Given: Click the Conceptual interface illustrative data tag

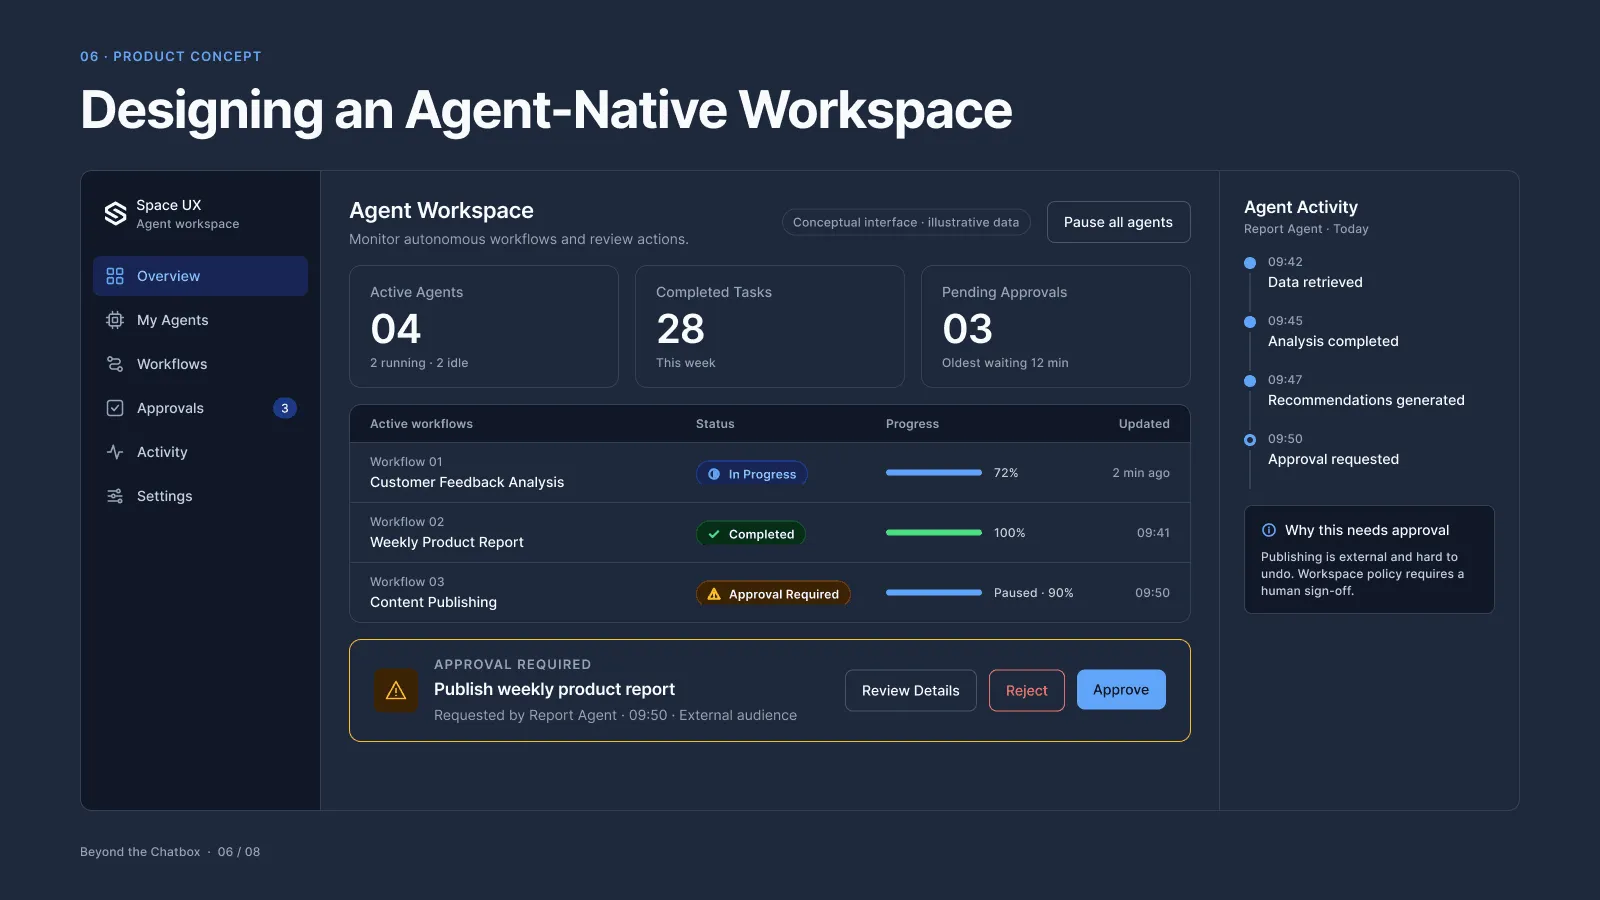Looking at the screenshot, I should point(906,222).
